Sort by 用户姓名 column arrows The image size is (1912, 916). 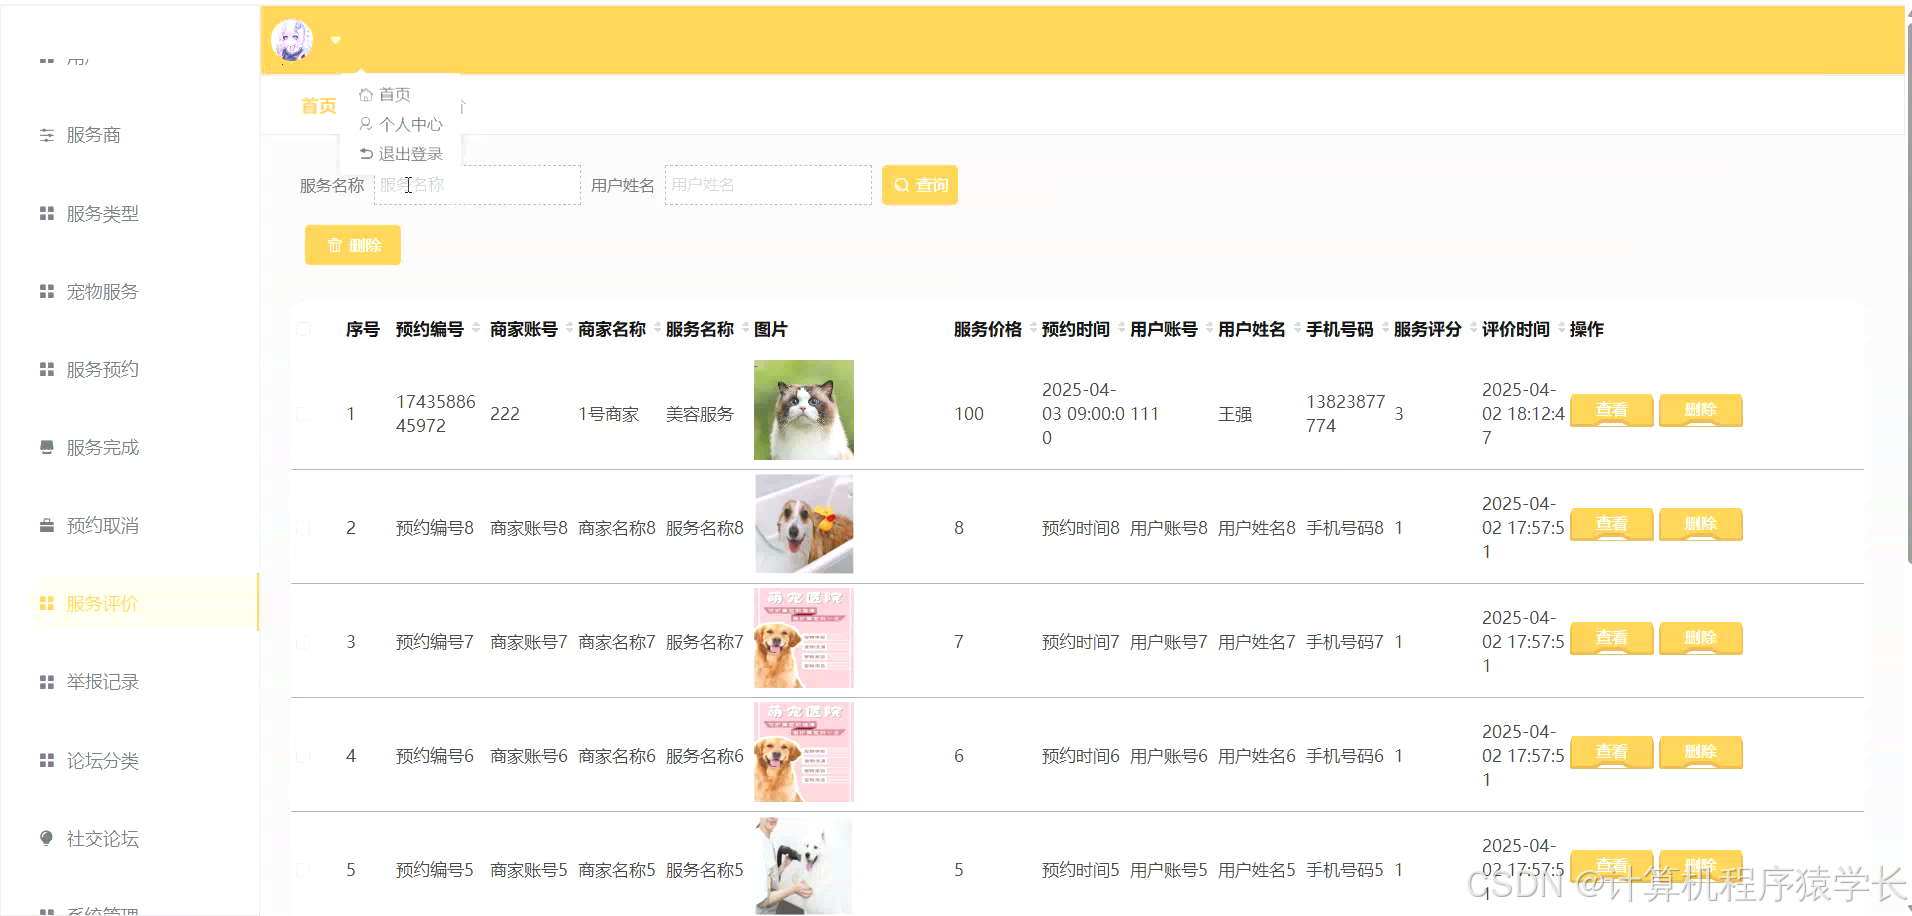[1297, 328]
